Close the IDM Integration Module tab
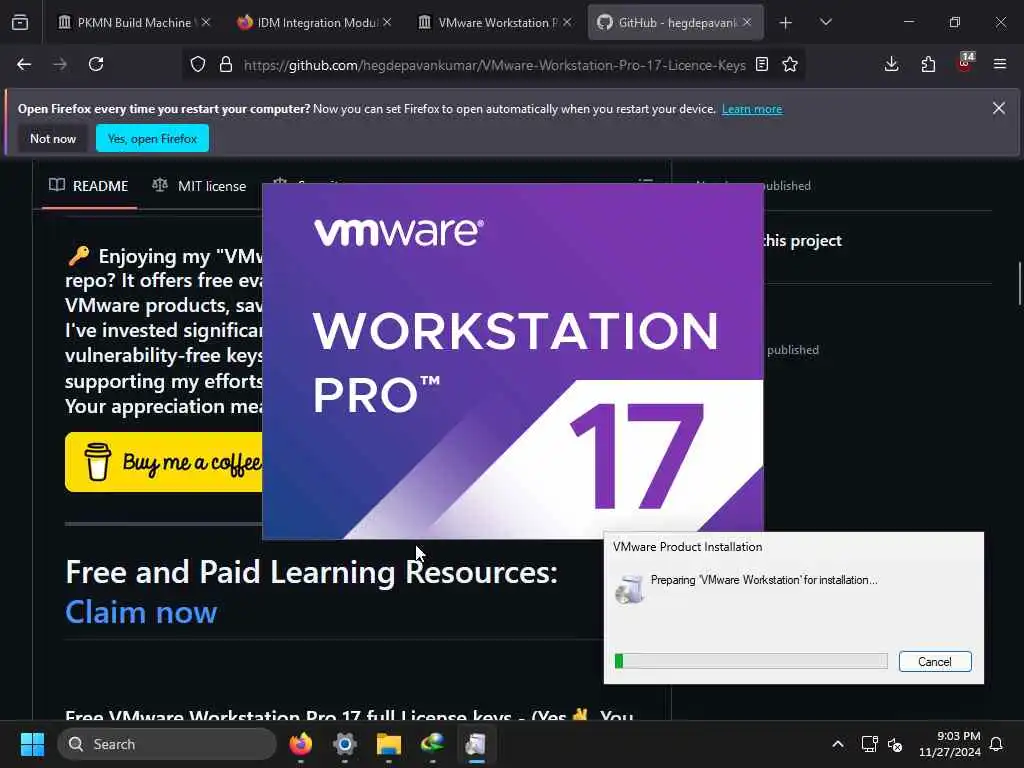 387,22
